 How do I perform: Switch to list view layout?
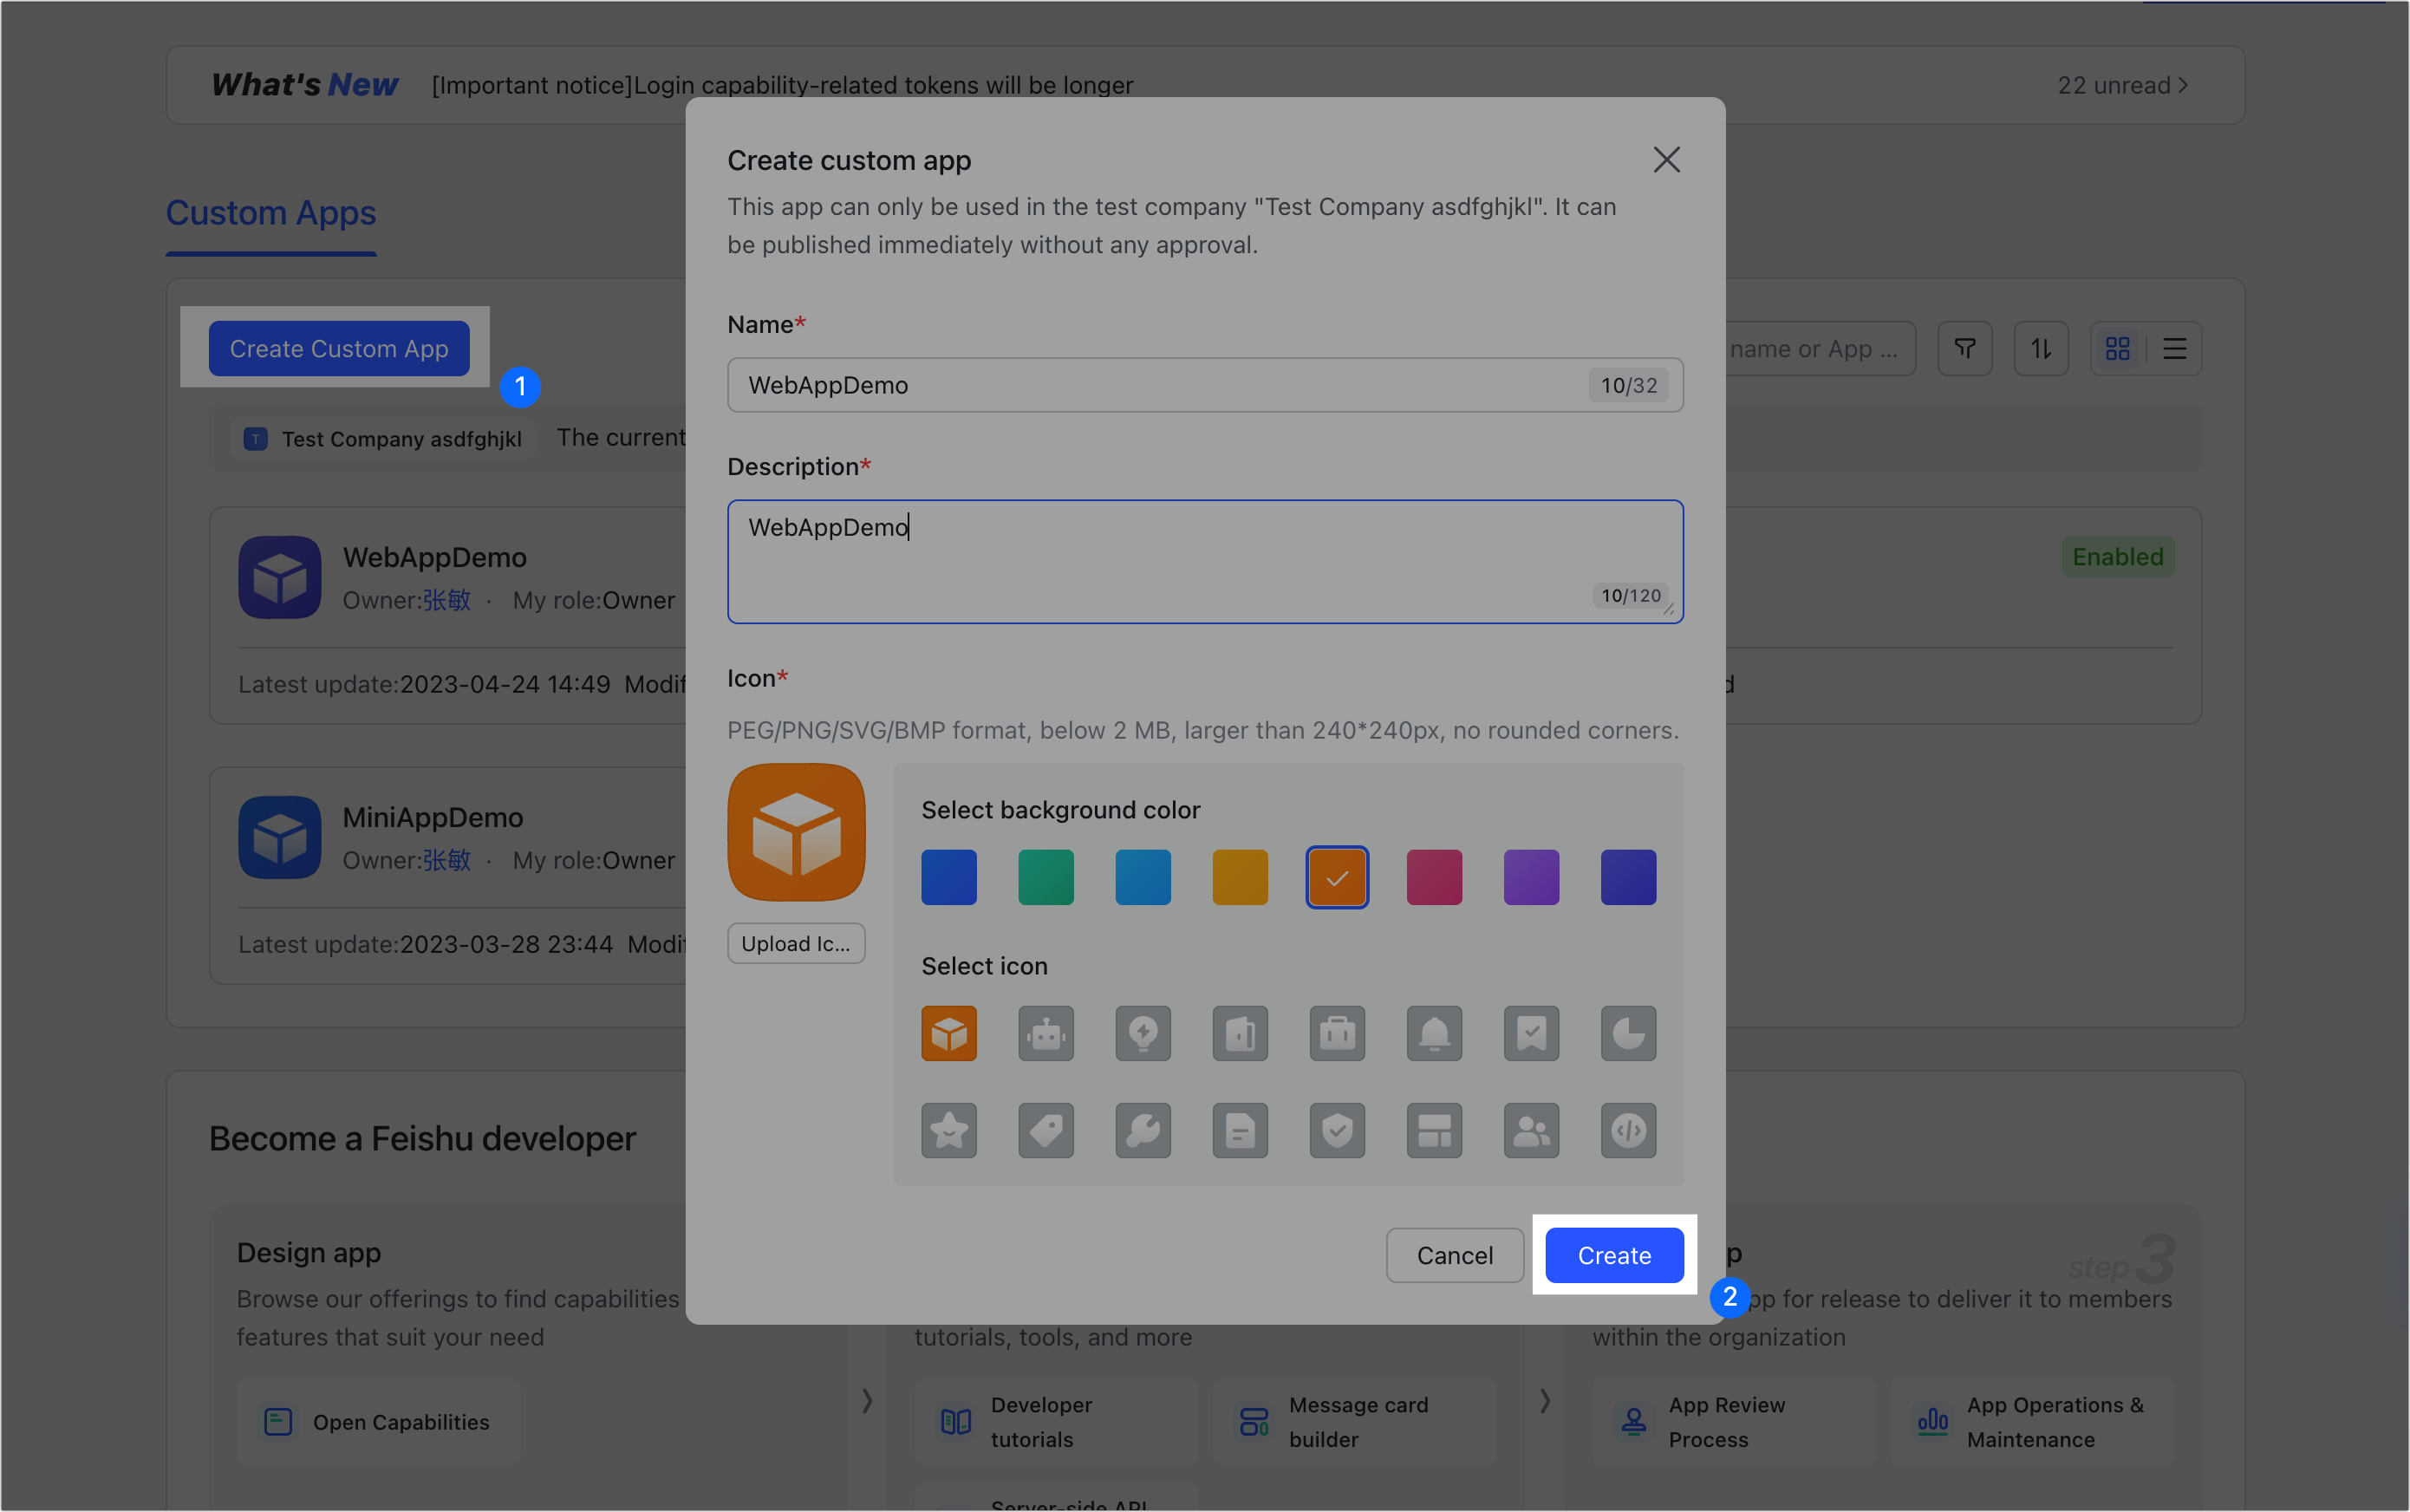pos(2175,349)
